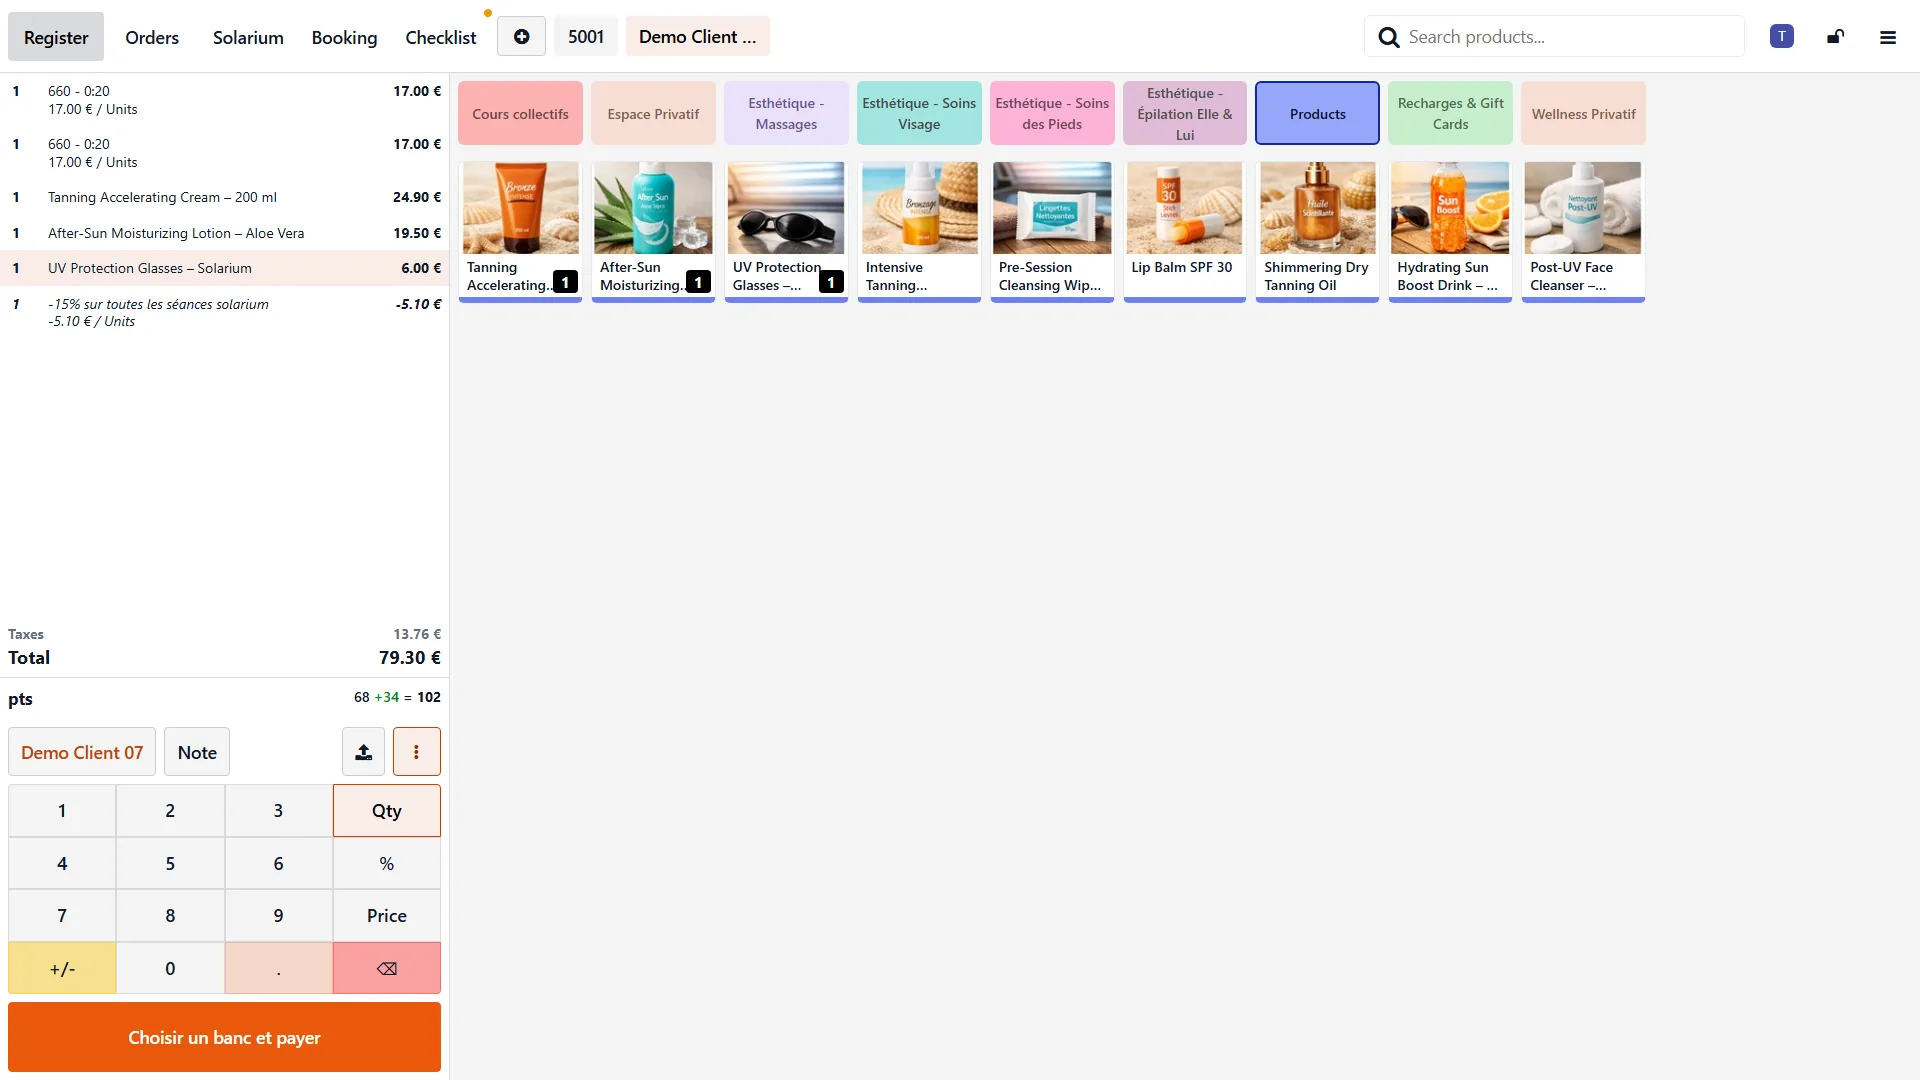
Task: Tap the decimal point key
Action: point(278,968)
